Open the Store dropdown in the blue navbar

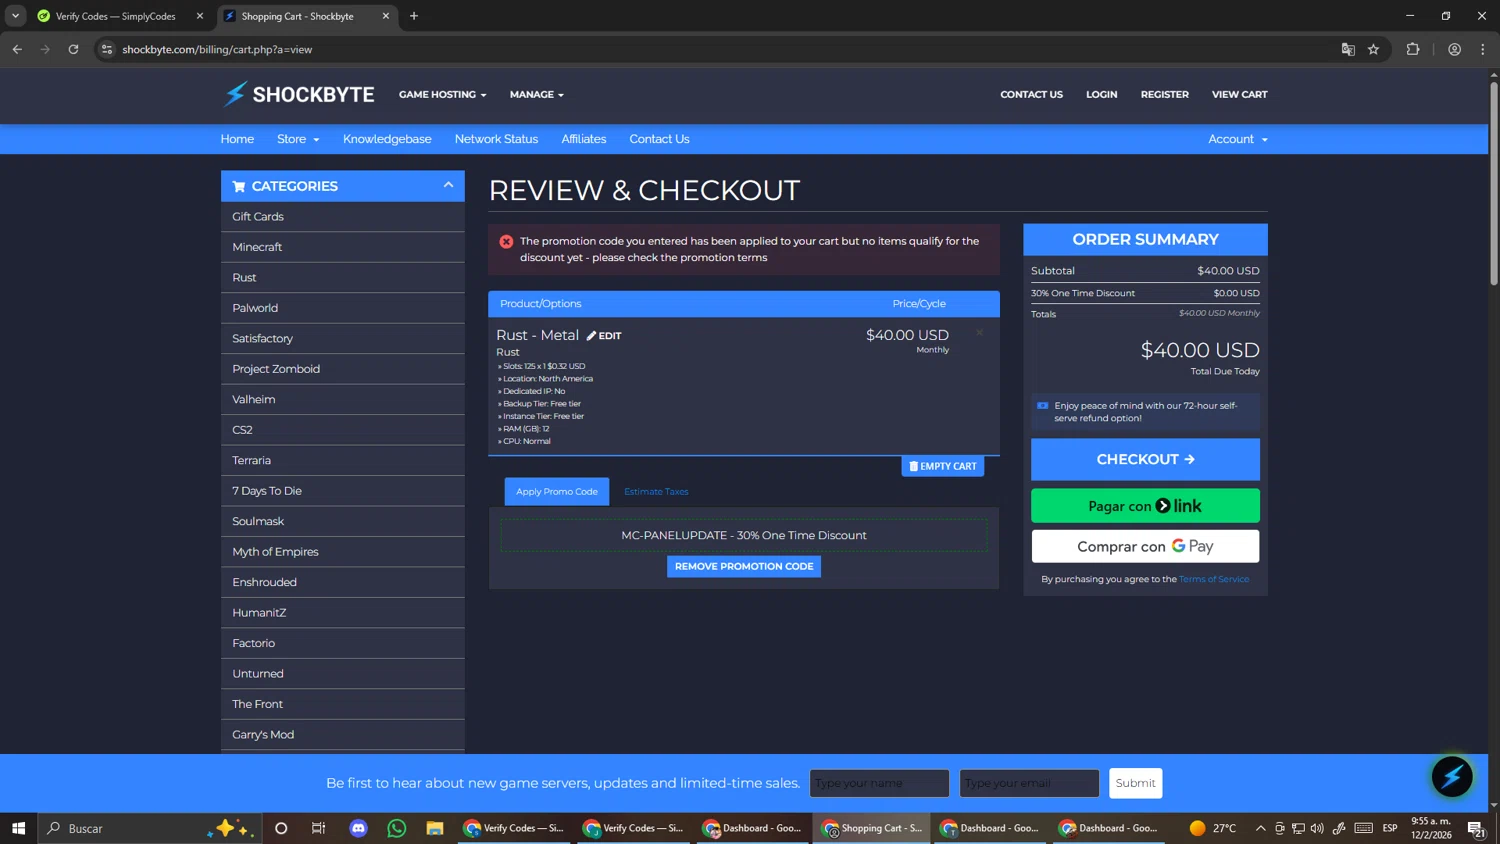(x=298, y=139)
